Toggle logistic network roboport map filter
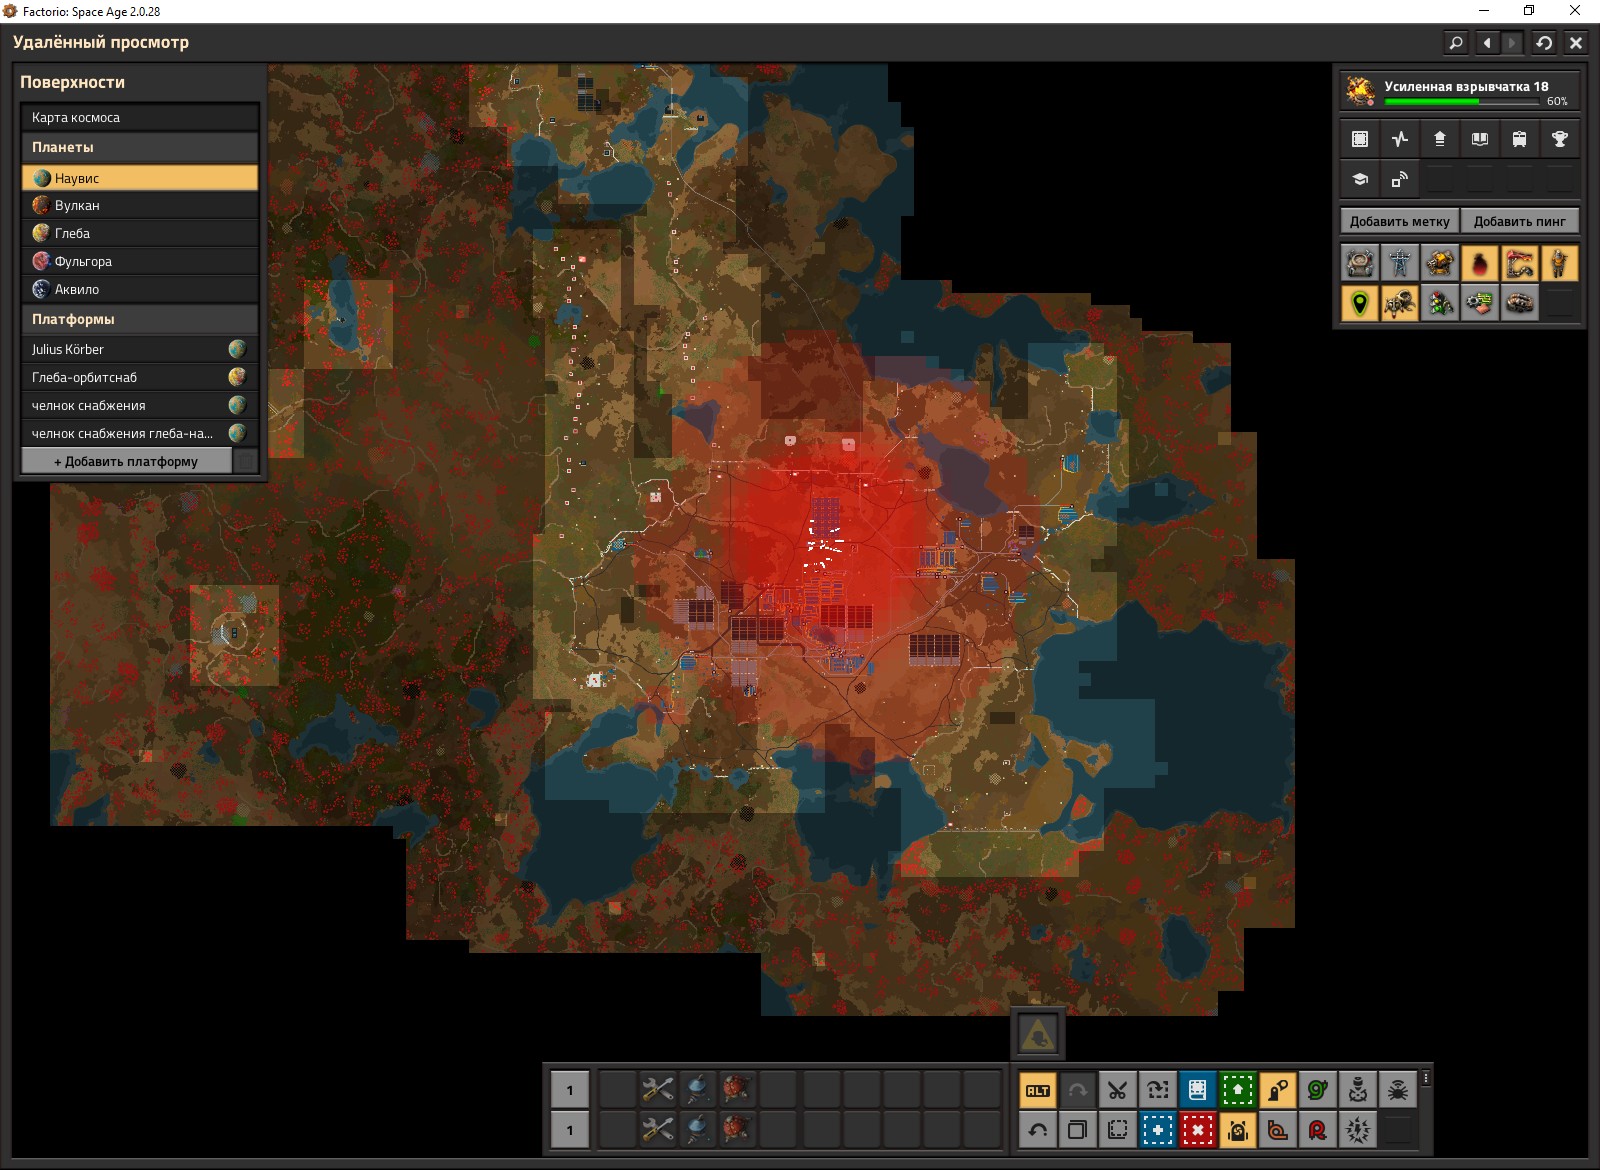 coord(1360,263)
